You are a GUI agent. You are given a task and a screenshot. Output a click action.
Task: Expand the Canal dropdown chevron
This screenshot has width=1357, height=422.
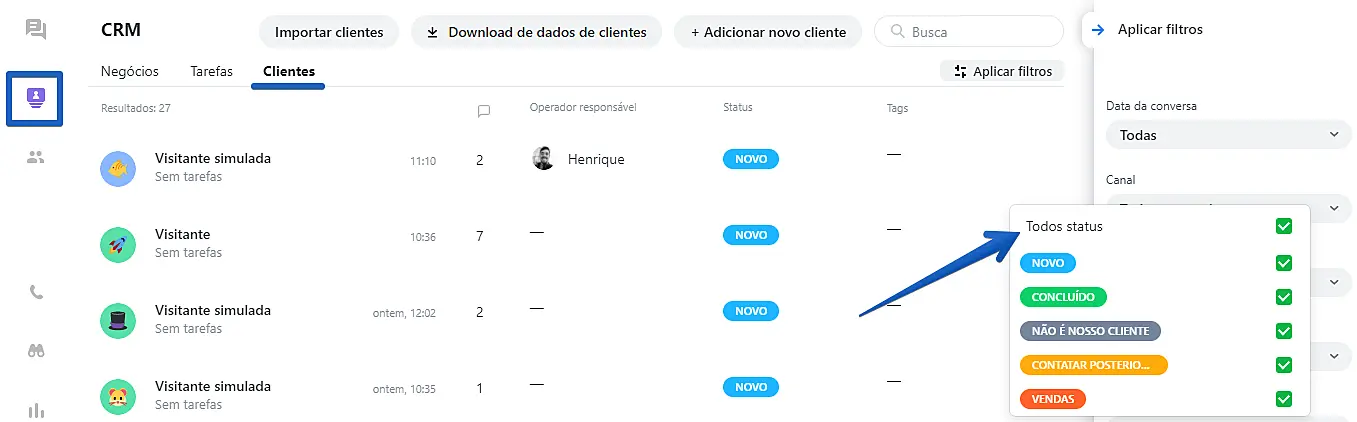tap(1333, 209)
